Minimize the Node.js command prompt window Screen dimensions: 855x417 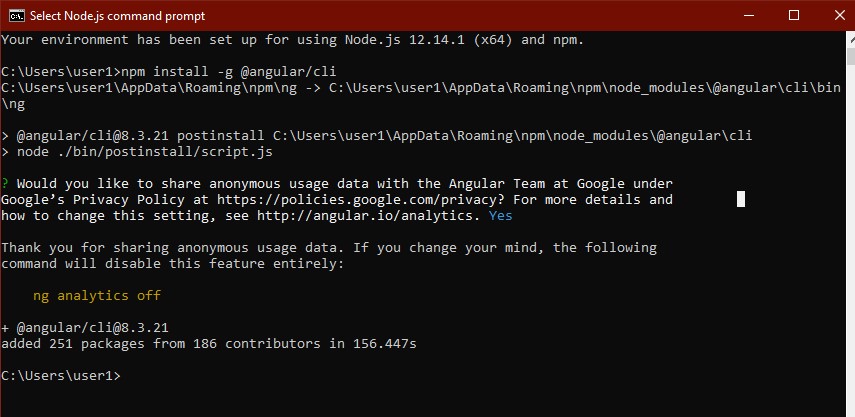point(750,15)
